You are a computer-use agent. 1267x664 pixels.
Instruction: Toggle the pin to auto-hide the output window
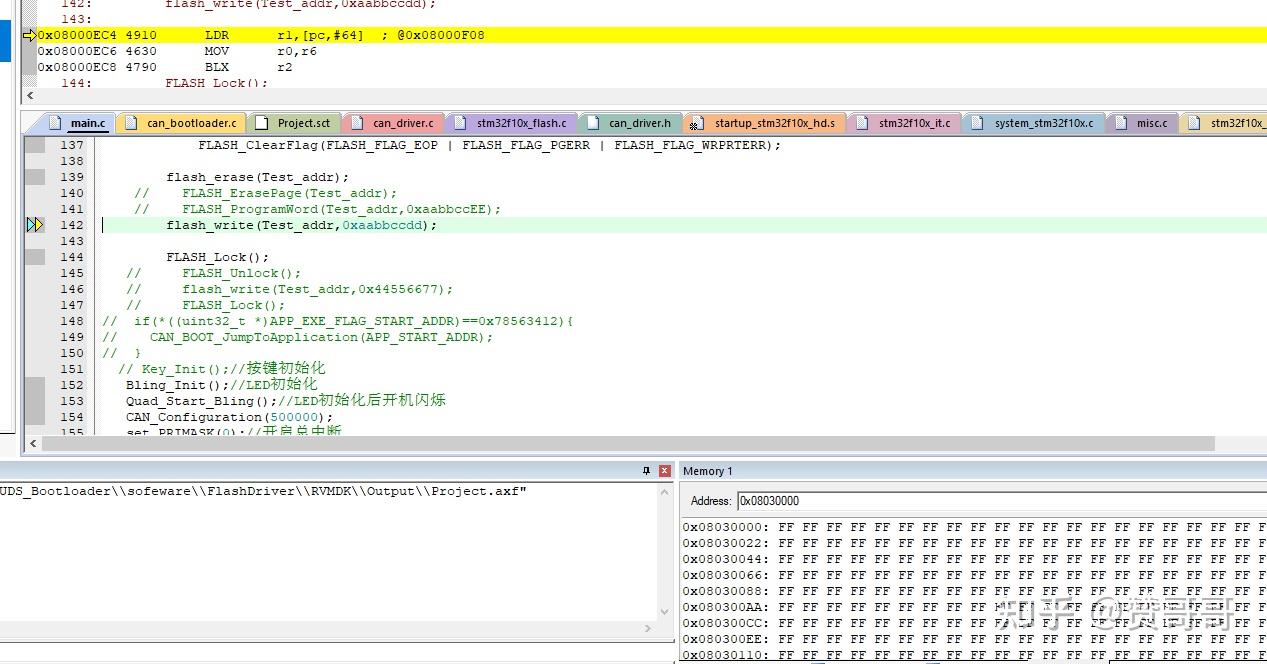(645, 470)
